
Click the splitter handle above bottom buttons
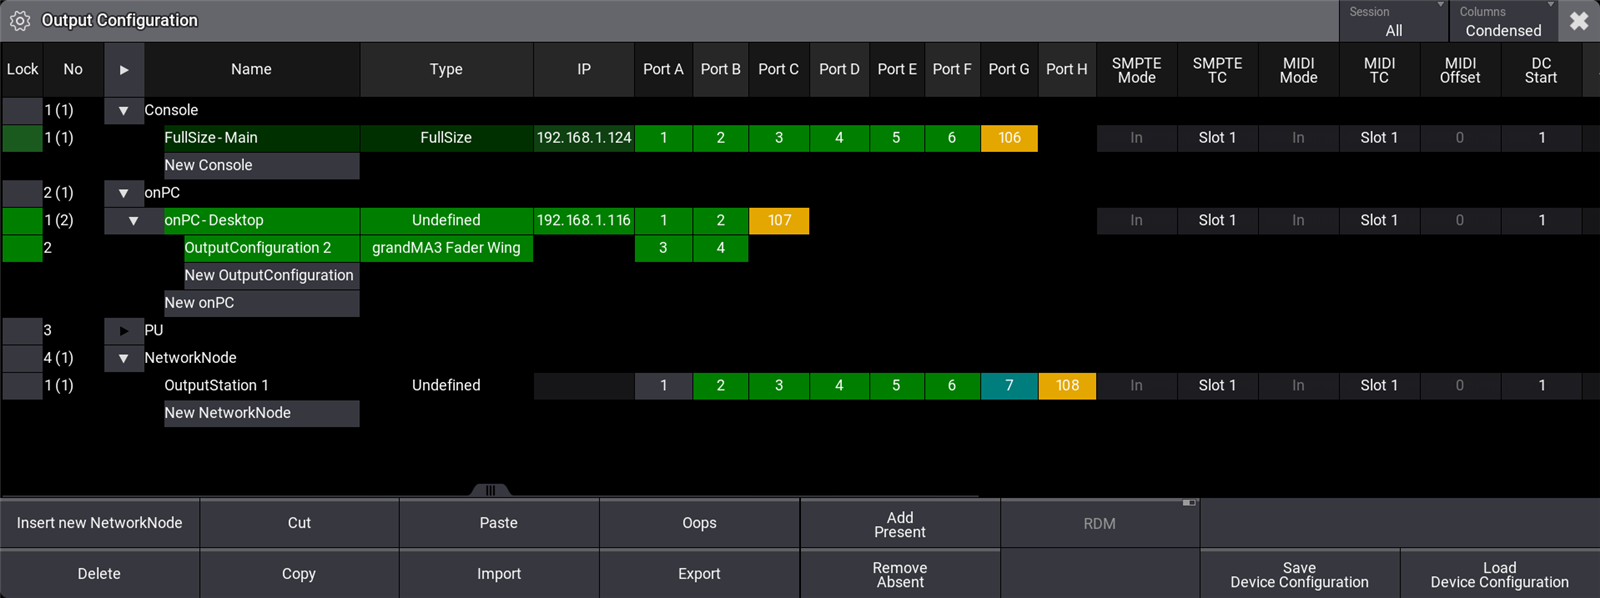(x=490, y=490)
